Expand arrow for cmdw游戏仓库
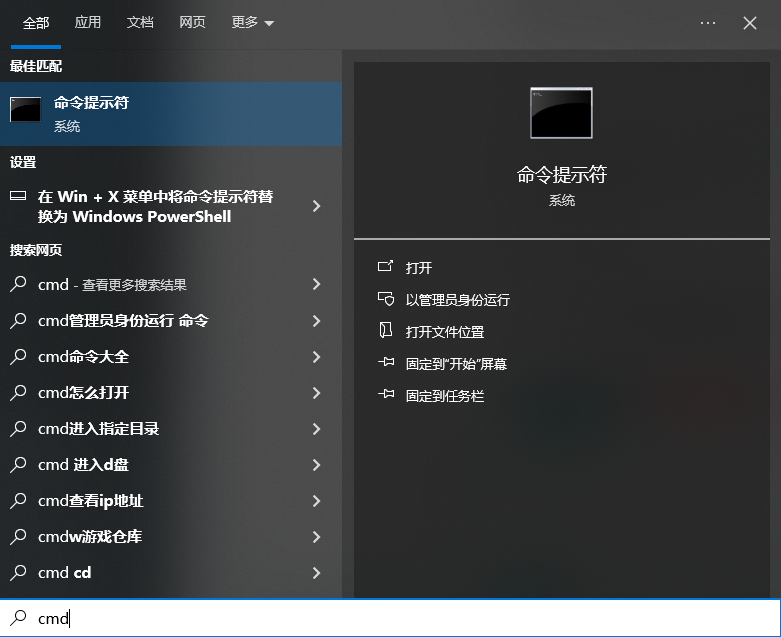This screenshot has width=781, height=637. (x=316, y=537)
